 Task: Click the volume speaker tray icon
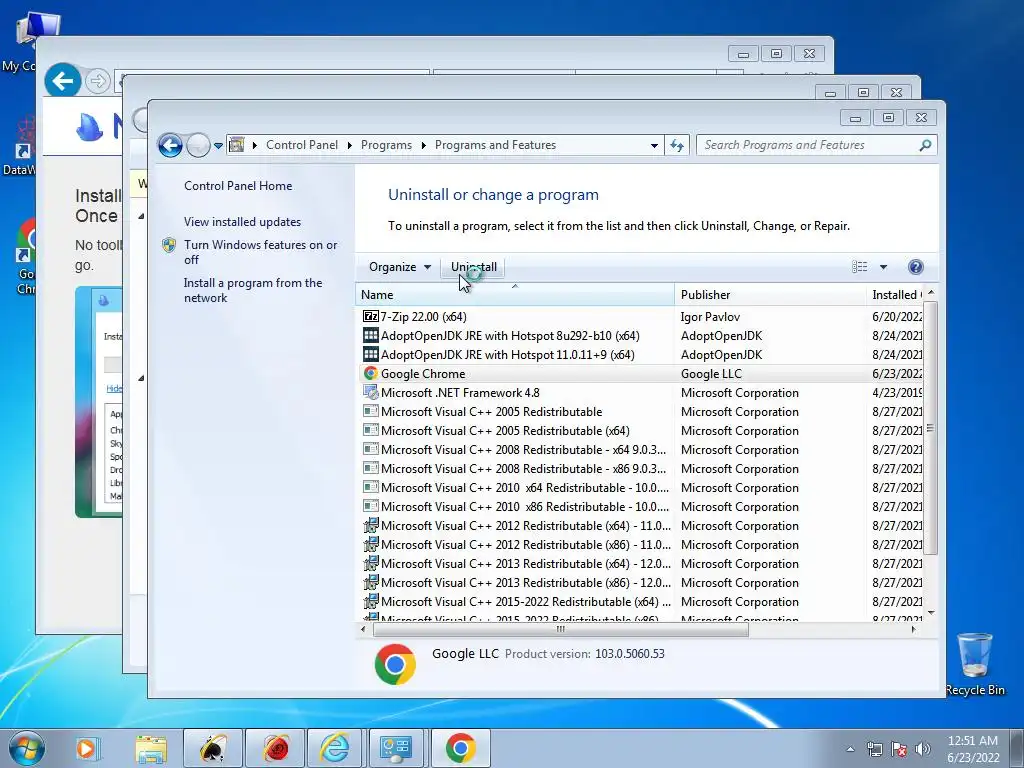(923, 749)
